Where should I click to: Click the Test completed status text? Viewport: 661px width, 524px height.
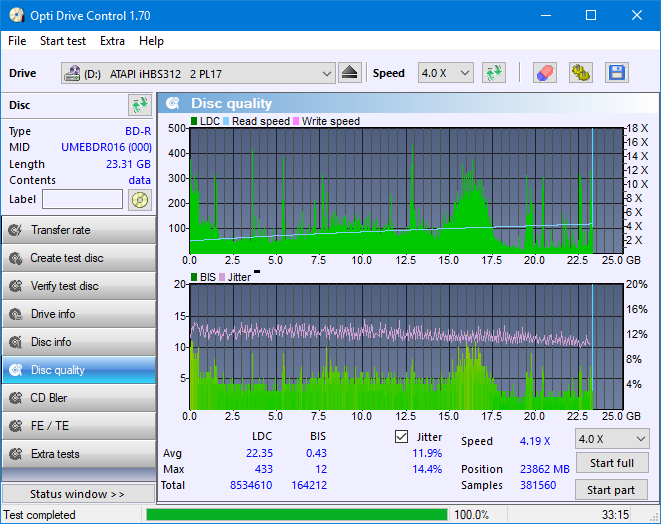[x=40, y=515]
